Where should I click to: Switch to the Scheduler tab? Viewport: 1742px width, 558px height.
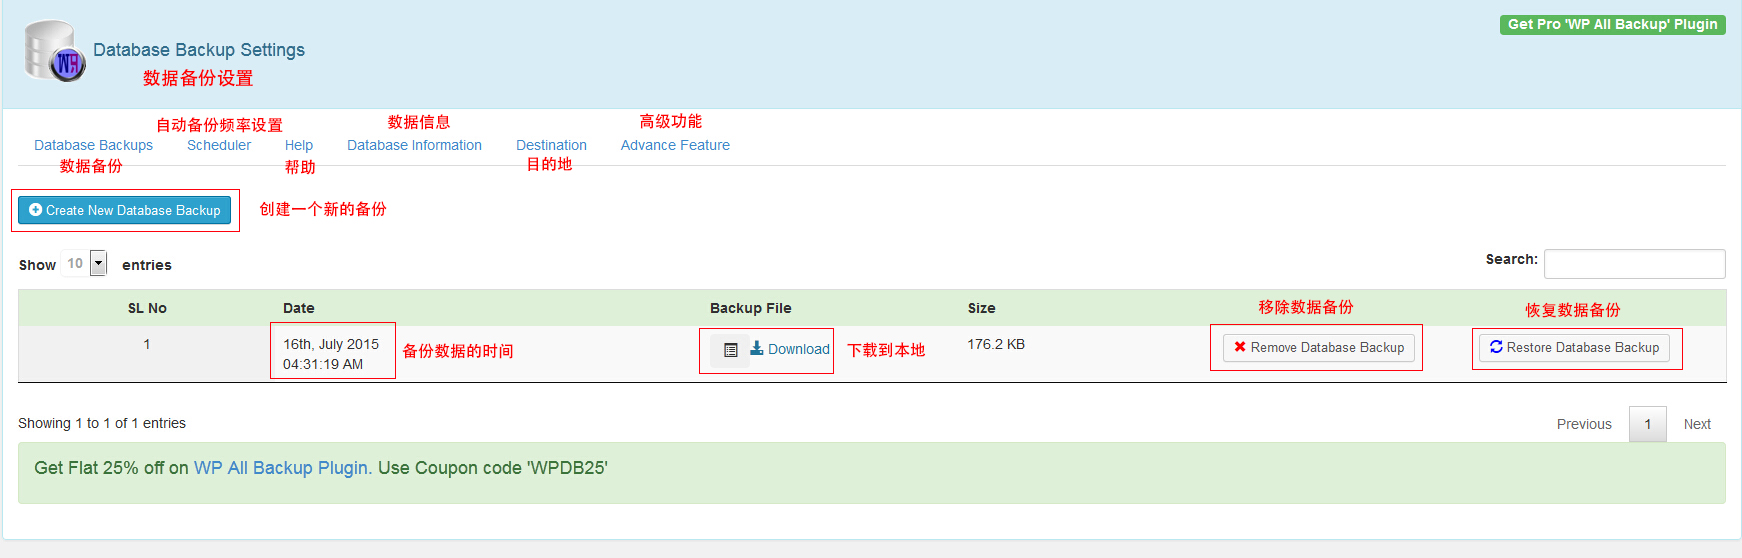pyautogui.click(x=219, y=145)
